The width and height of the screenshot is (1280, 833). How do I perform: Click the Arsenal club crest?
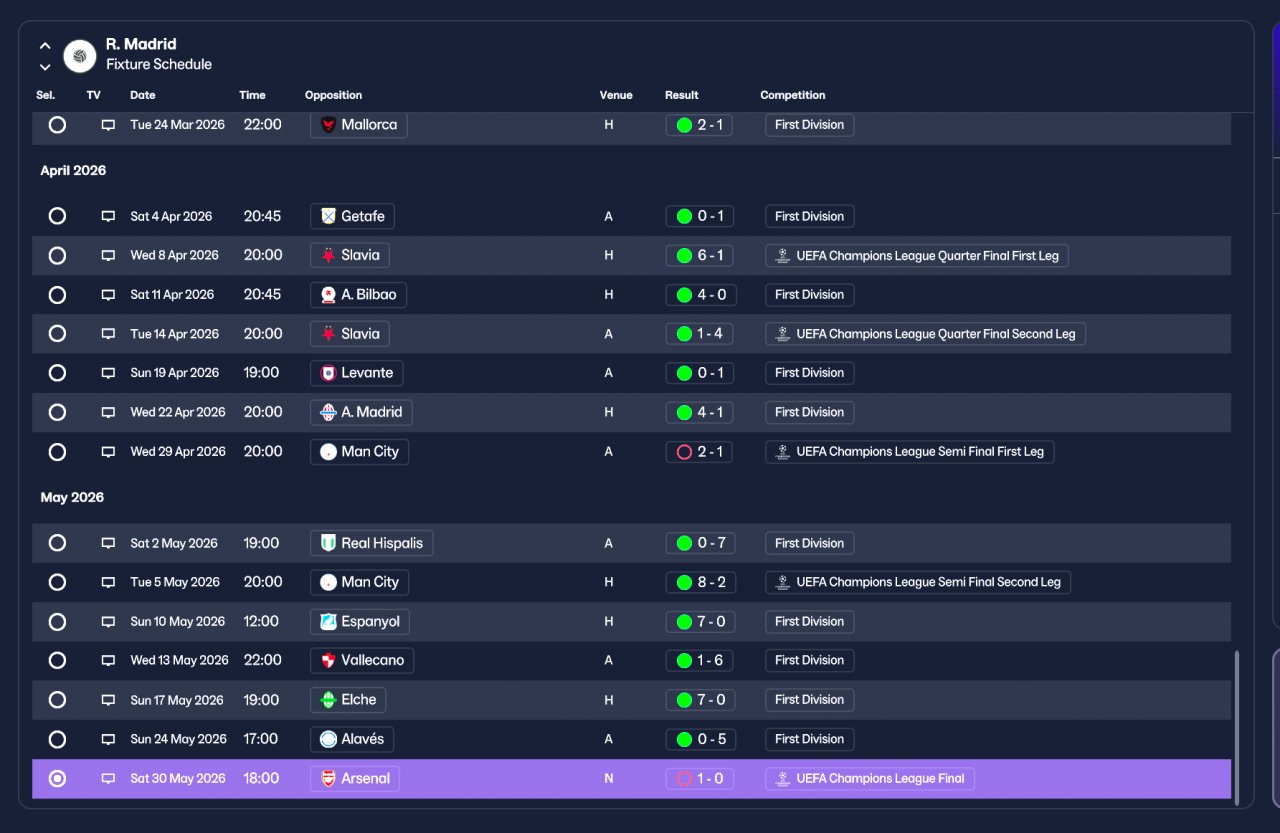pos(329,779)
